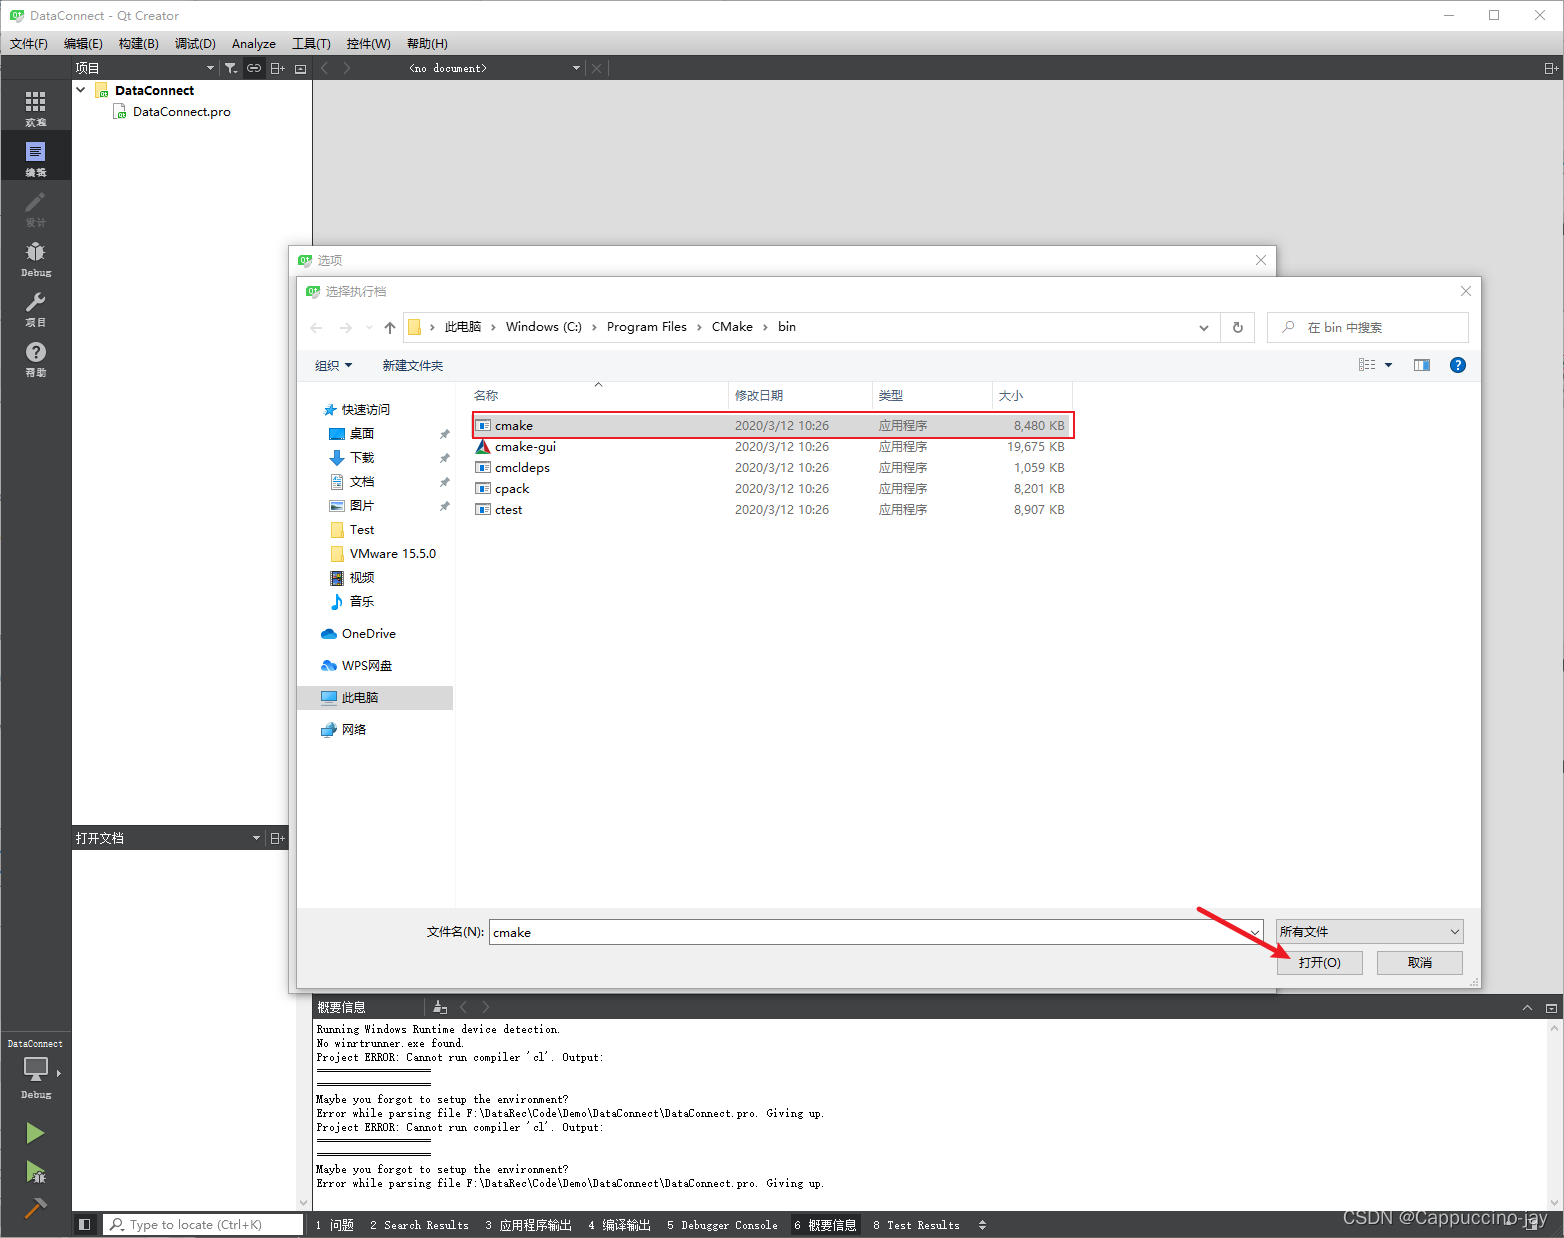Select the cmake-gui file in the list
Screen dimensions: 1564x1238
coord(525,447)
